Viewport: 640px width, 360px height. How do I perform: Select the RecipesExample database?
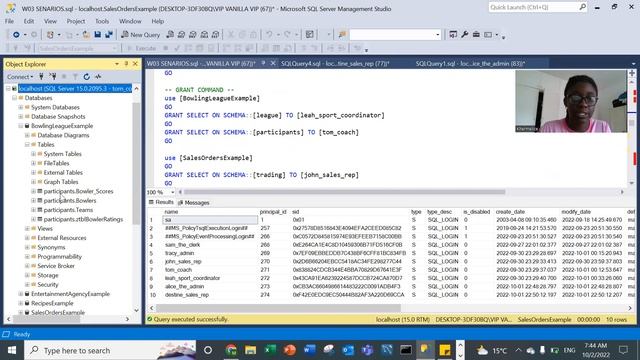[x=52, y=303]
